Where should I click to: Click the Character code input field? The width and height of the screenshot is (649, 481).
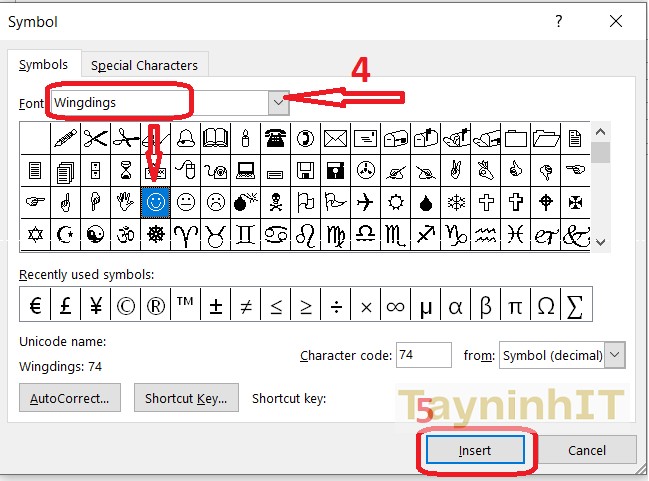coord(424,355)
